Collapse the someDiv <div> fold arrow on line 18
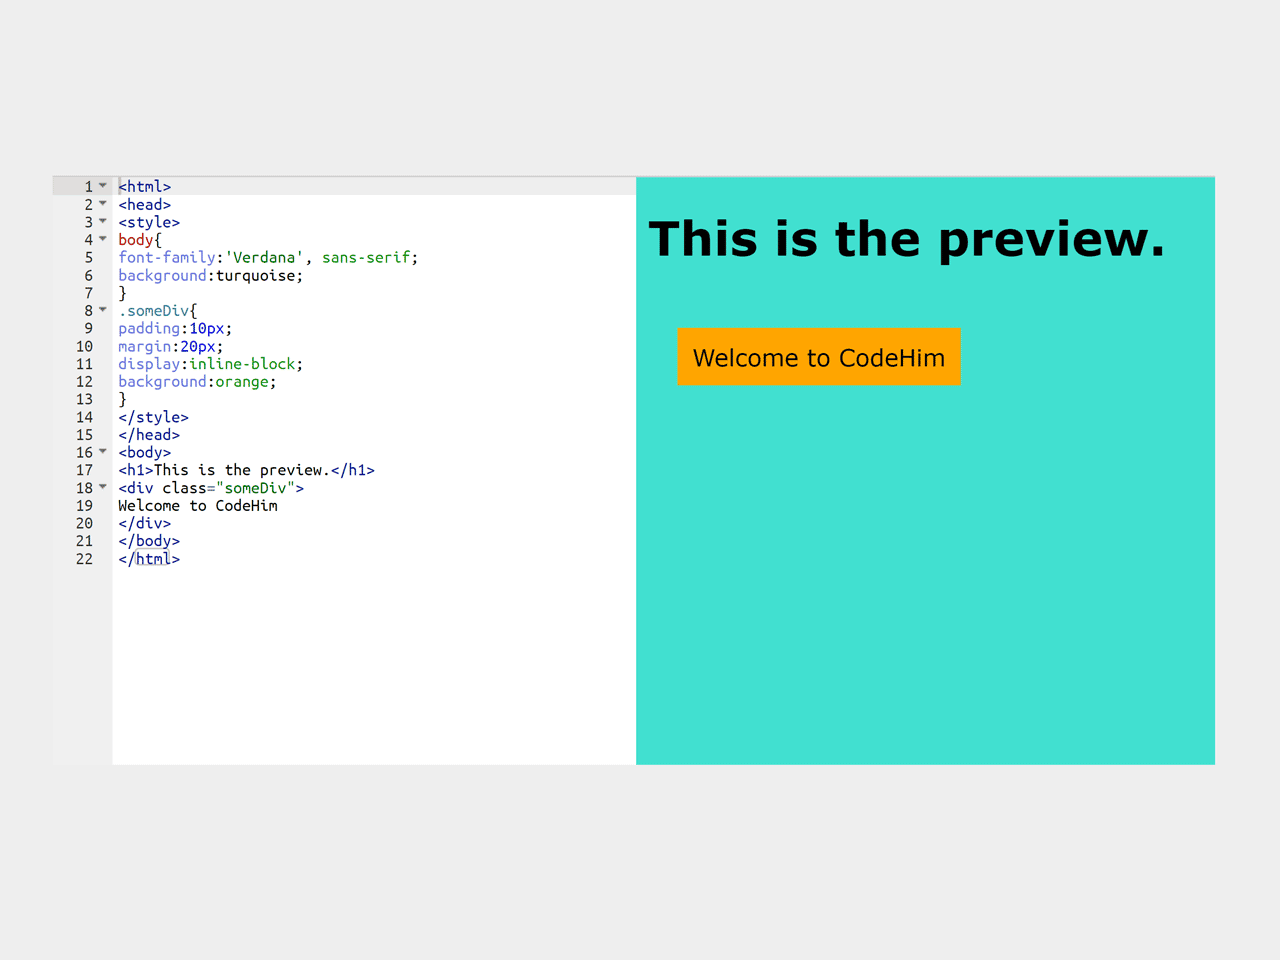 coord(103,487)
